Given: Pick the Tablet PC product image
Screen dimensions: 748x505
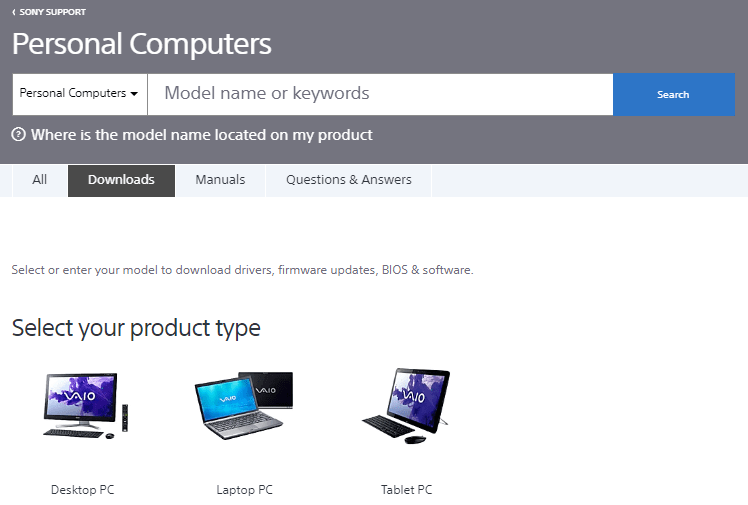Looking at the screenshot, I should 406,405.
